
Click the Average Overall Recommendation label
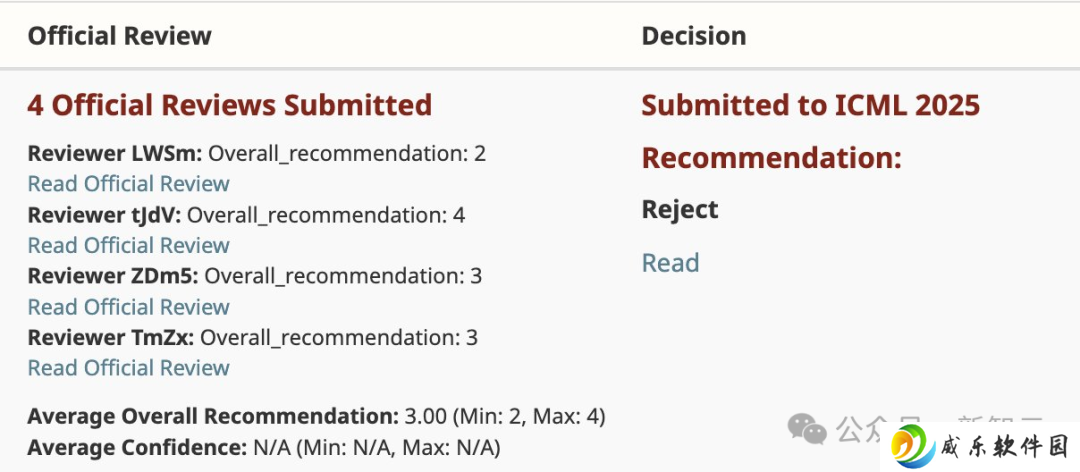point(213,417)
